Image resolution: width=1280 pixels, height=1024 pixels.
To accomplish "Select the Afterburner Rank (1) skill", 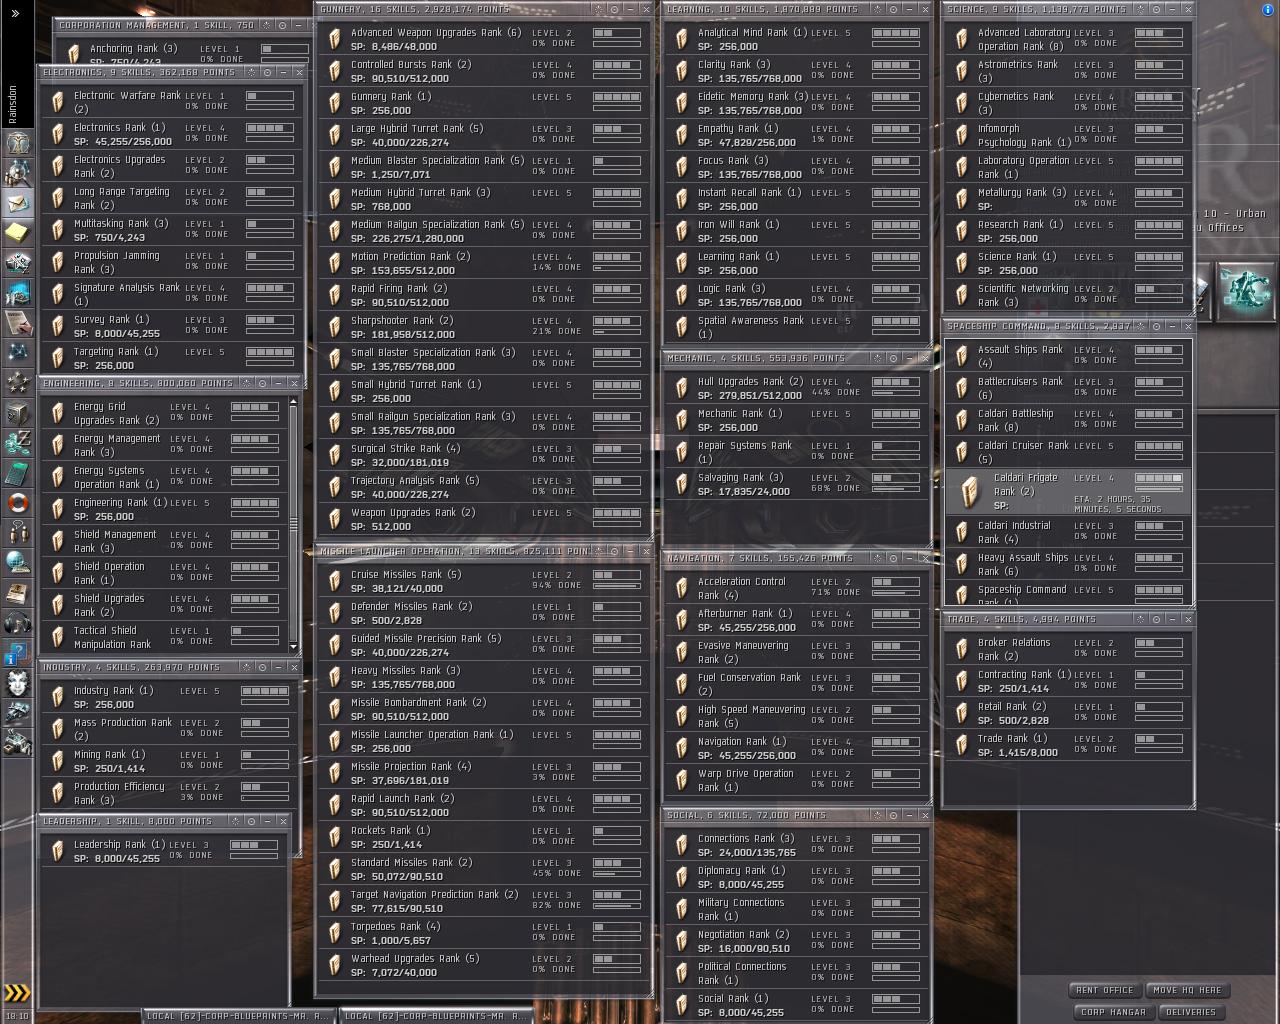I will (x=797, y=620).
